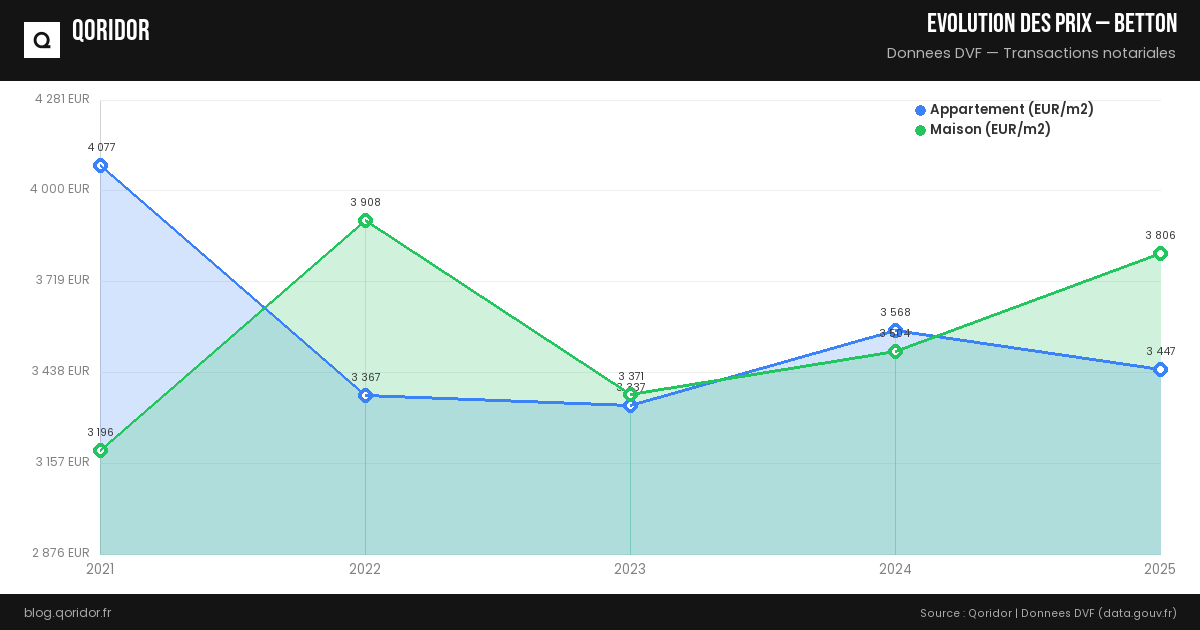This screenshot has width=1200, height=630.
Task: Click the 2025 Maison marker at 3 806
Action: coord(1160,253)
